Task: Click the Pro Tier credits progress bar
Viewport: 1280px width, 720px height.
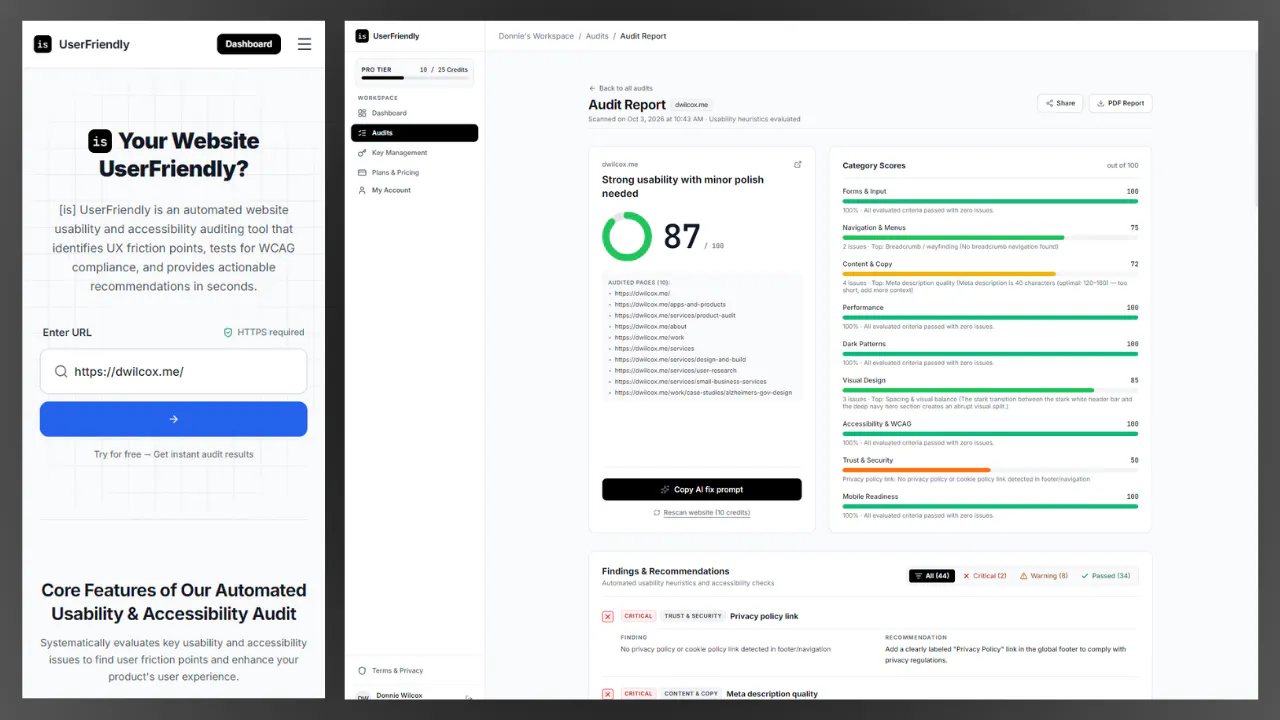Action: 414,78
